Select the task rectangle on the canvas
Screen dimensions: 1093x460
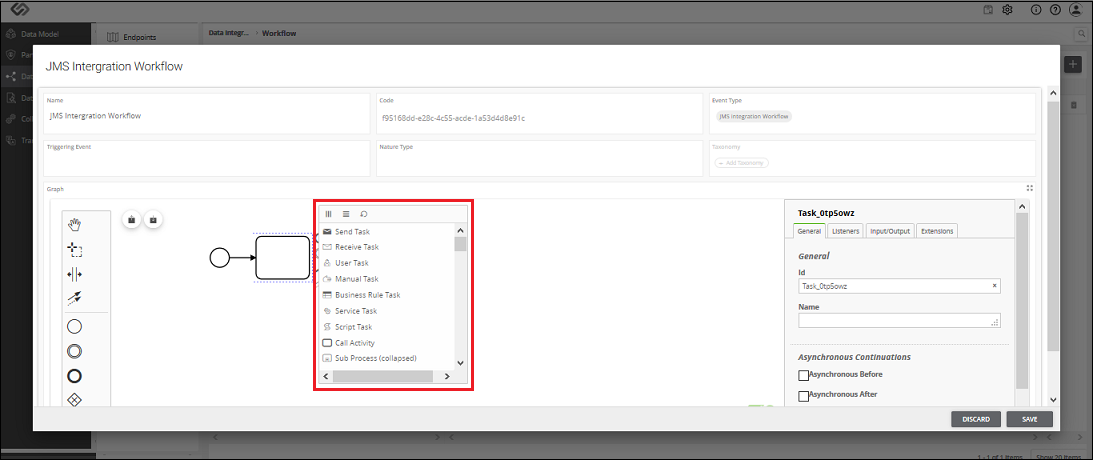click(282, 258)
